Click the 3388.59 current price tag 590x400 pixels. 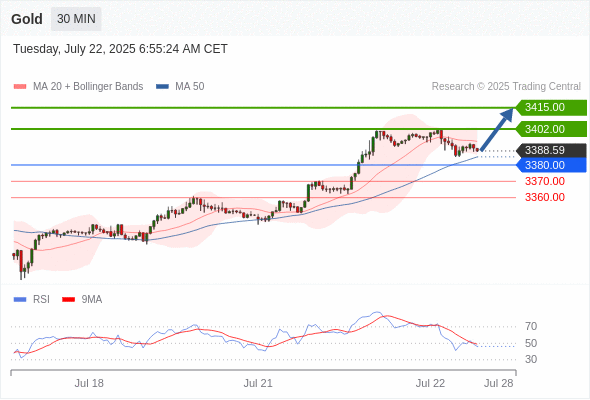coord(551,151)
